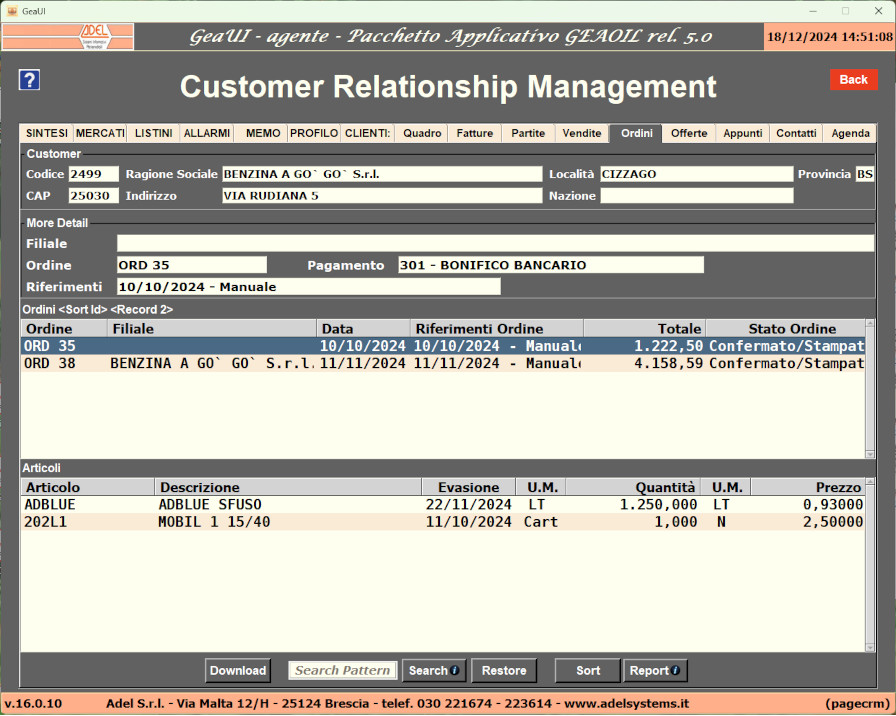This screenshot has height=716, width=896.
Task: Click the Stato Ordine column header
Action: pos(786,329)
